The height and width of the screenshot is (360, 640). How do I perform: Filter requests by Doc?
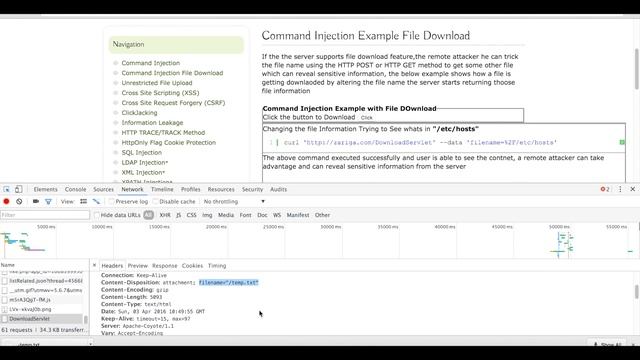[262, 215]
